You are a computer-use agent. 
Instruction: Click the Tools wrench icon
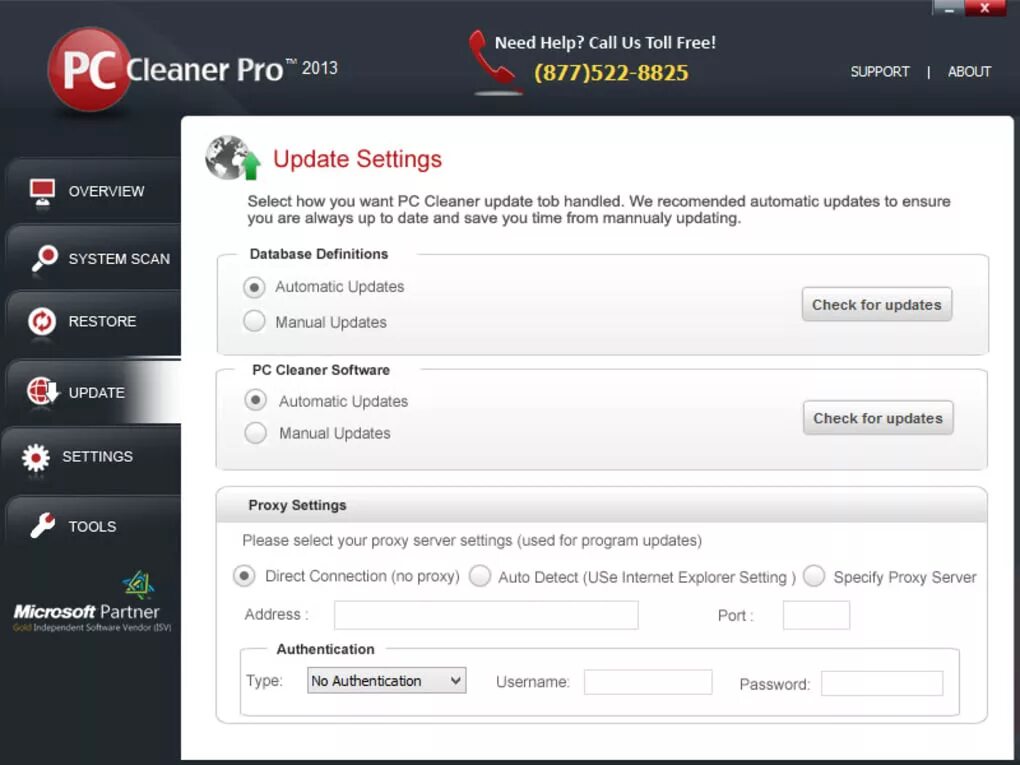pyautogui.click(x=43, y=526)
